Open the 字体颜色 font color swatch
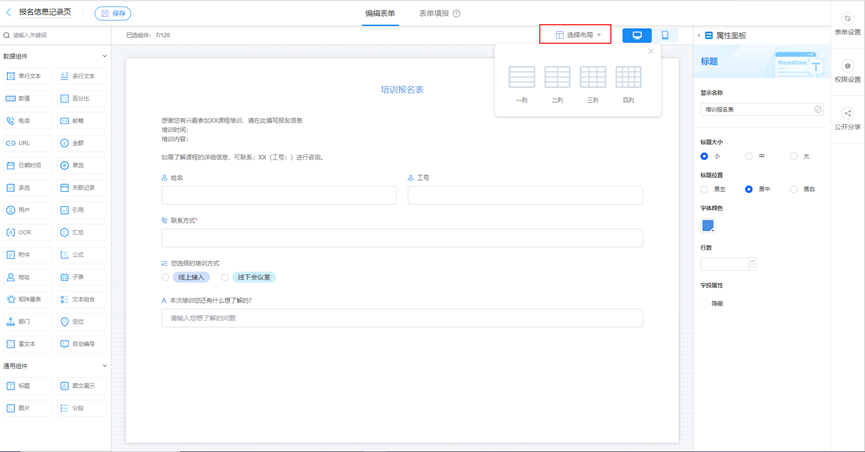The width and height of the screenshot is (865, 452). coord(708,225)
